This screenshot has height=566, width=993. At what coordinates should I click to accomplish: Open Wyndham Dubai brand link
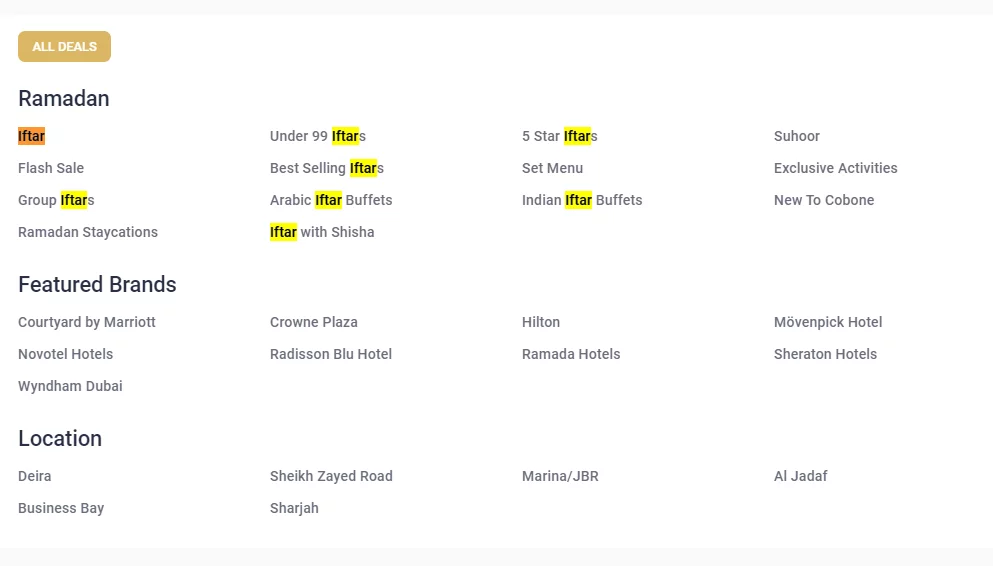point(70,386)
